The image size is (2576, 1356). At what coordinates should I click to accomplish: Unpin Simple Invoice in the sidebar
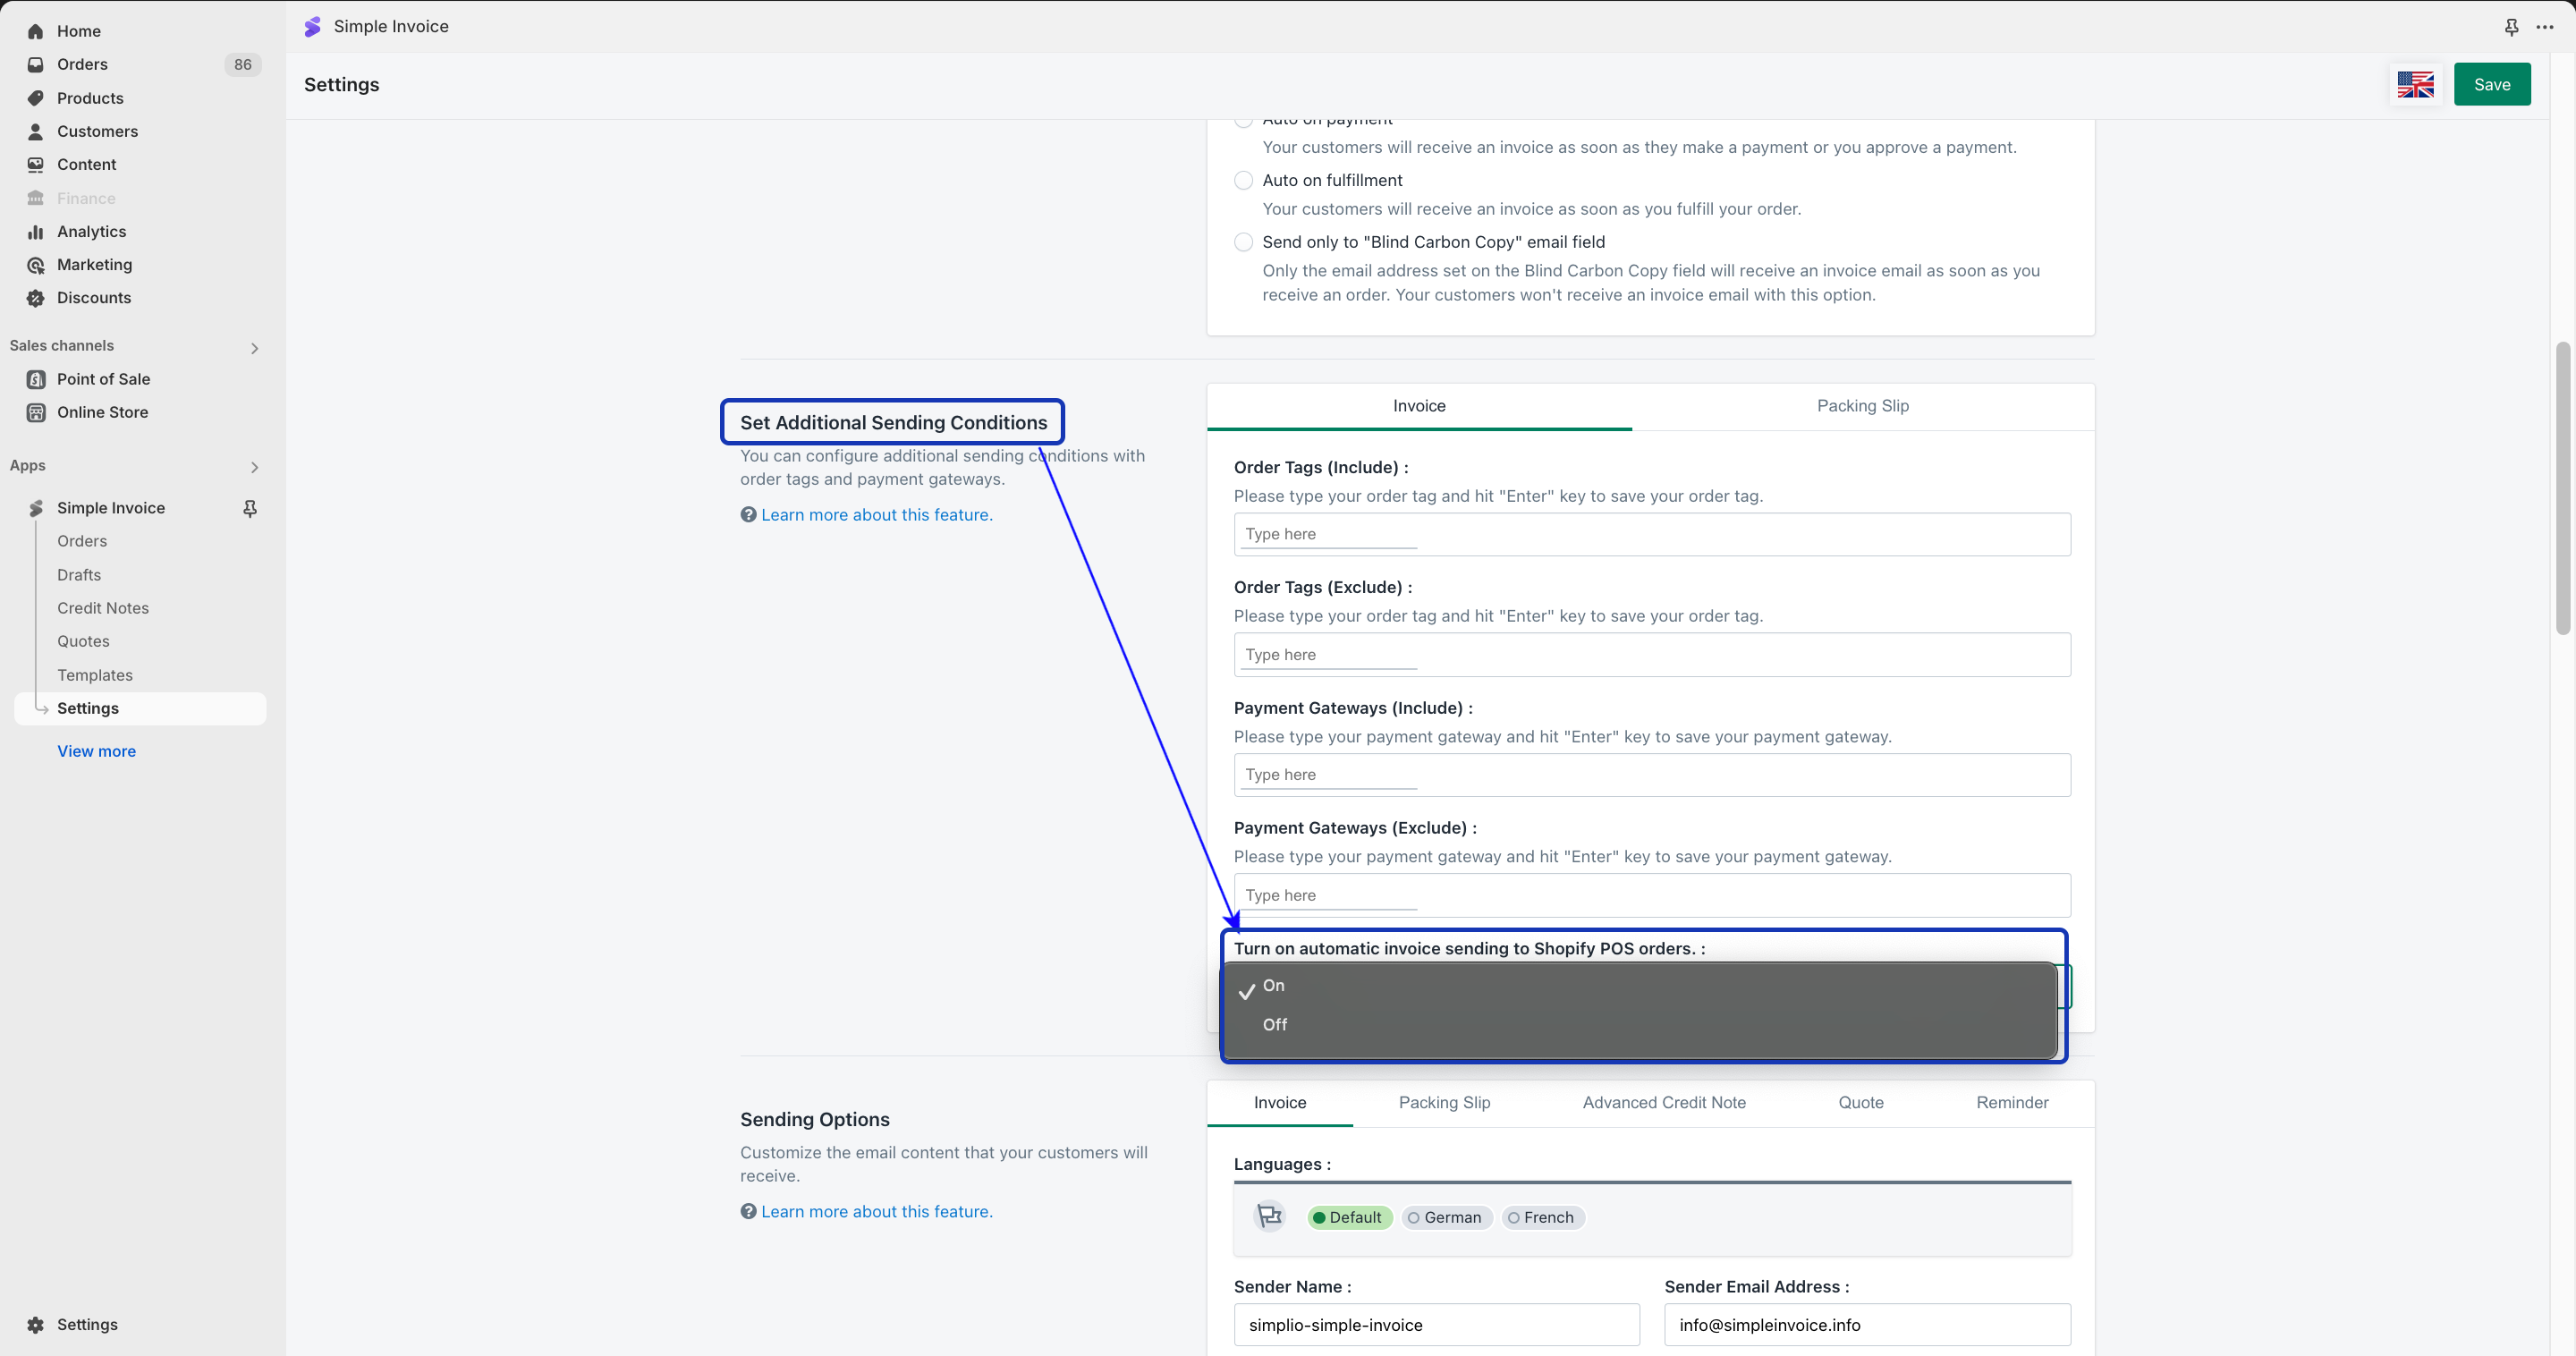[250, 508]
